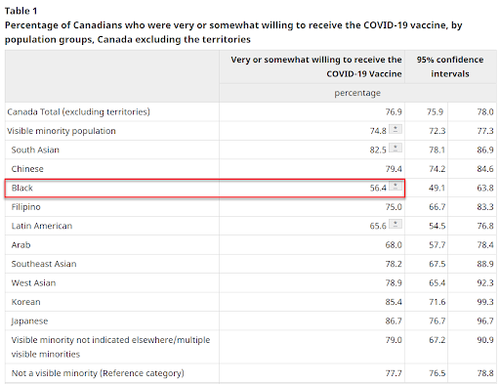The height and width of the screenshot is (384, 500).
Task: Click the Canada Total (excluding territories) row label
Action: click(x=79, y=112)
